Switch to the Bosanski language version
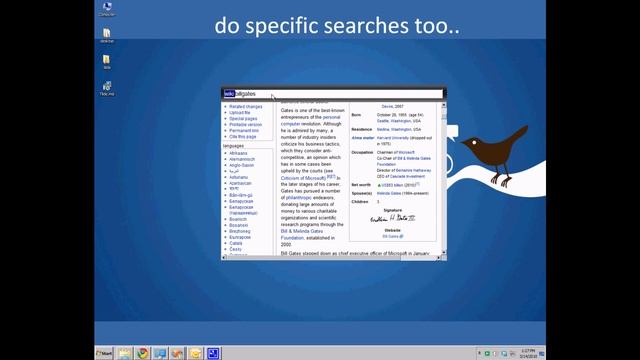Screen dimensions: 640x360 tap(238, 225)
